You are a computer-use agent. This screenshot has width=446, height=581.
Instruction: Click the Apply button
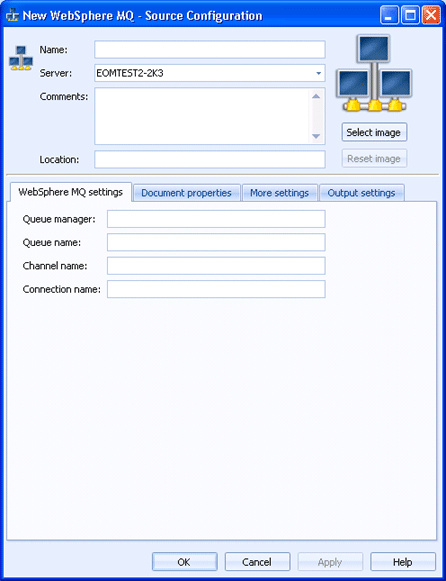click(330, 562)
